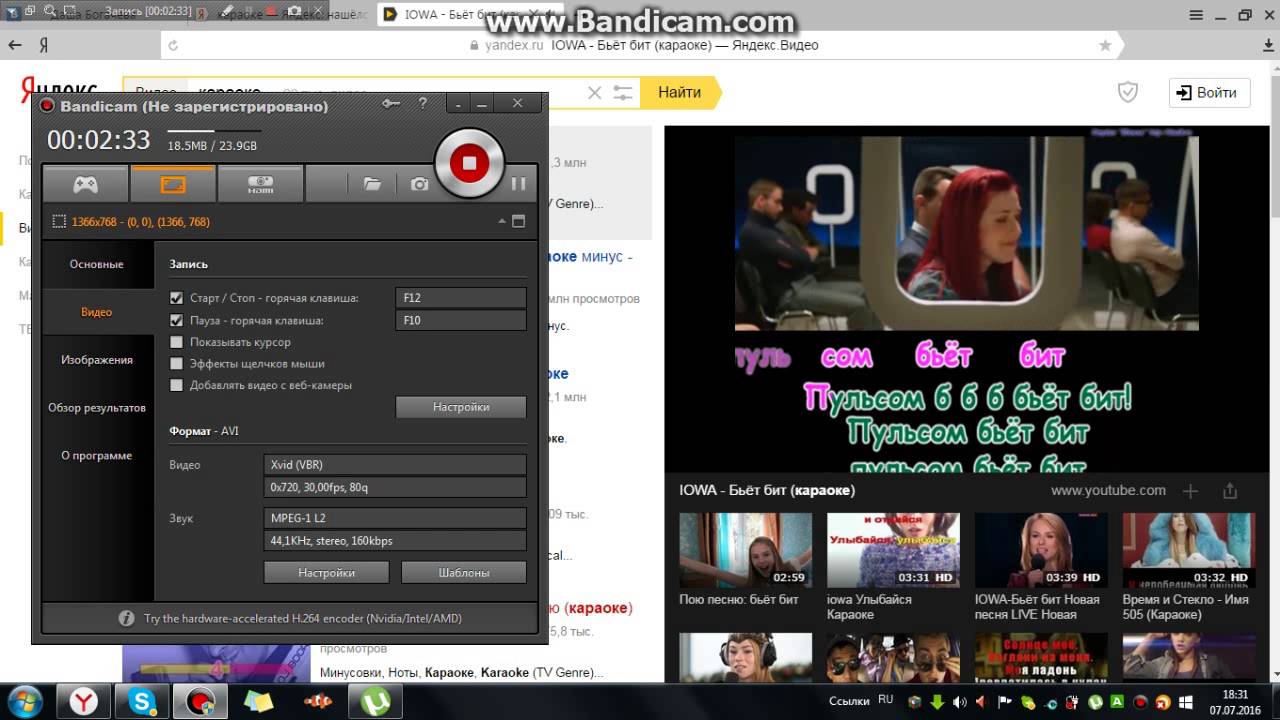Open thumbnail Время и Стекло - Имя 505

1189,550
